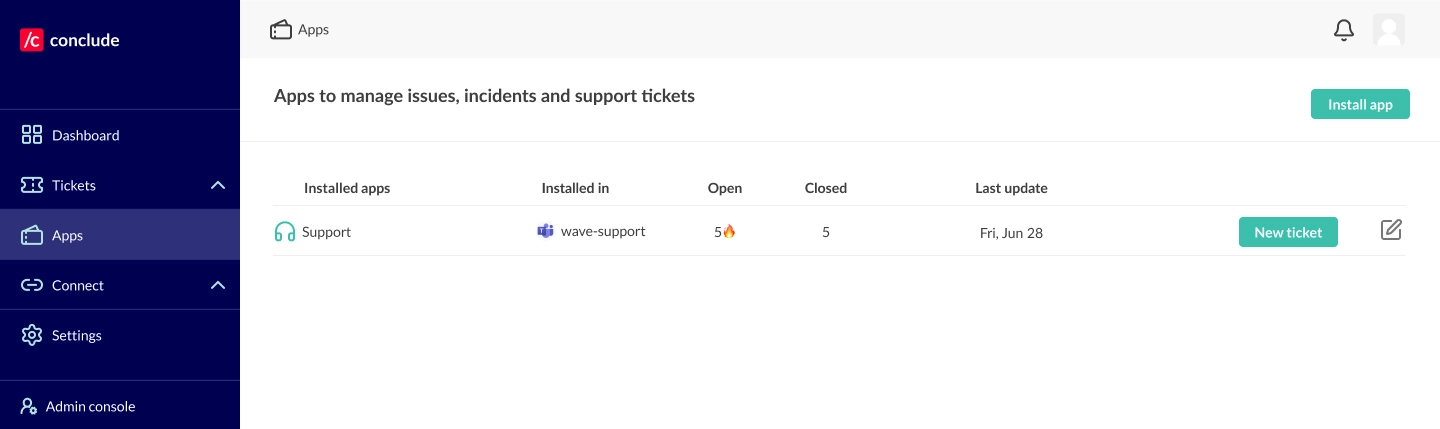The image size is (1440, 429).
Task: Collapse the Tickets menu chevron
Action: 218,185
